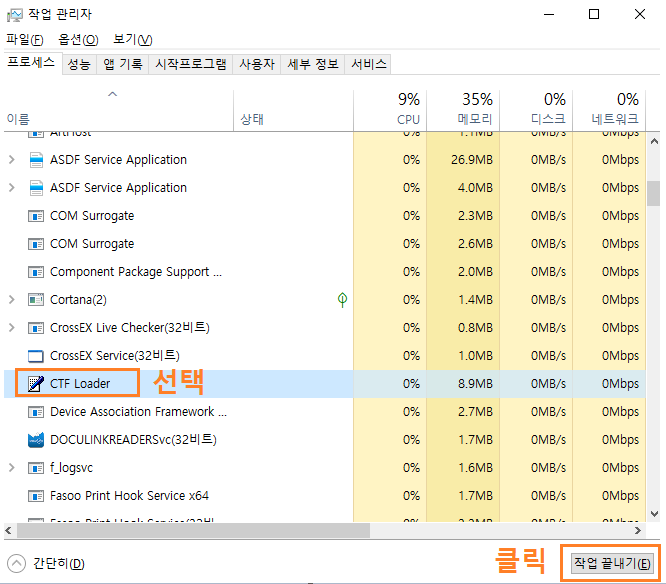Select the DOCULINKREADERSvc(32비트) row text
666x584 pixels.
pos(133,440)
